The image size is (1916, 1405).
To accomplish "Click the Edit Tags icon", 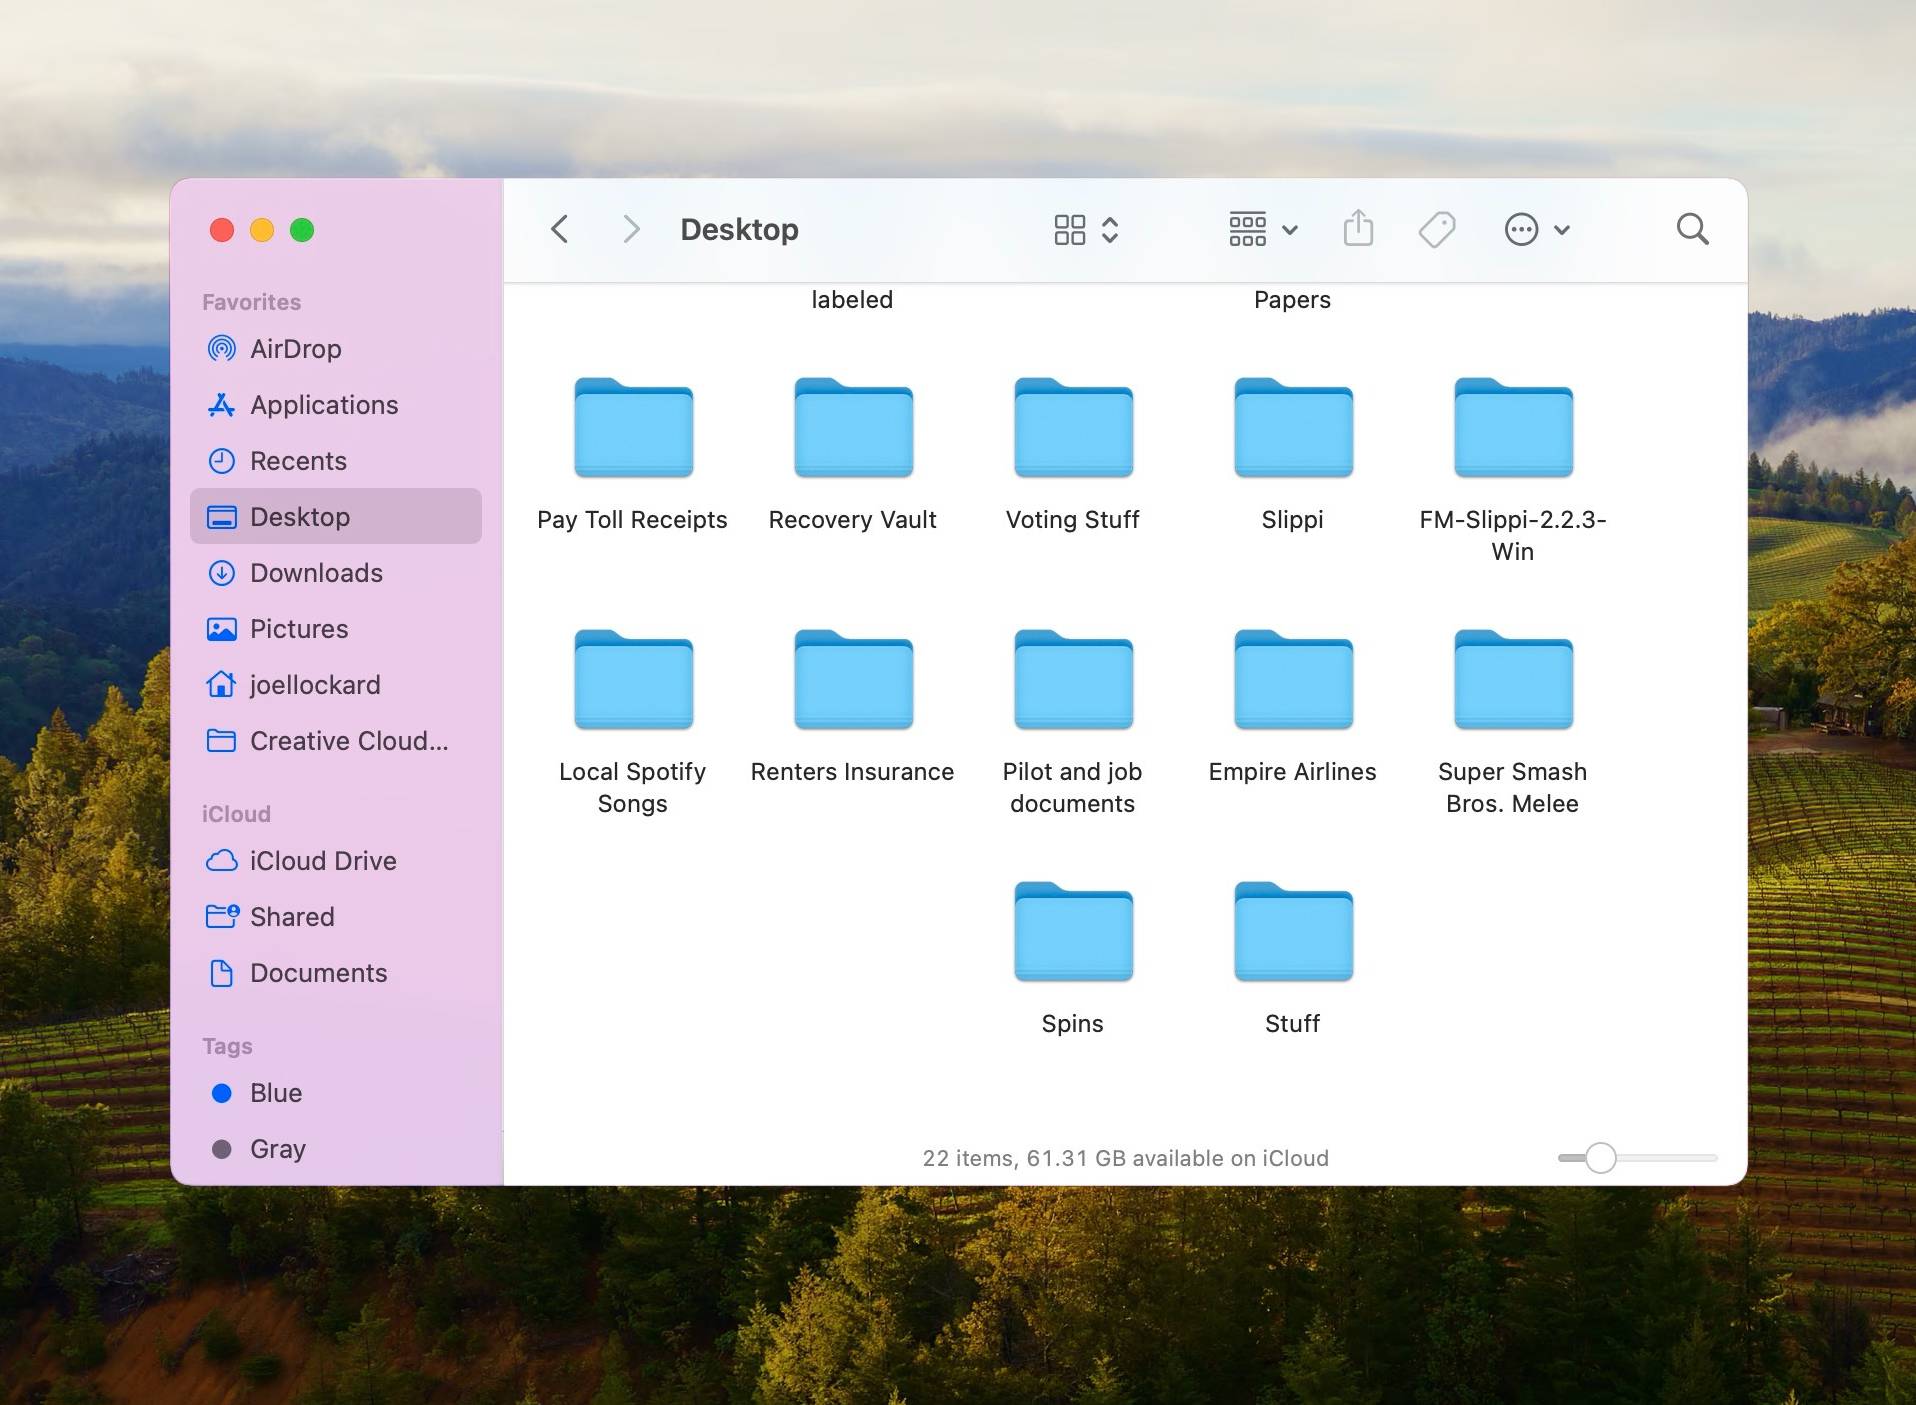I will click(1436, 229).
